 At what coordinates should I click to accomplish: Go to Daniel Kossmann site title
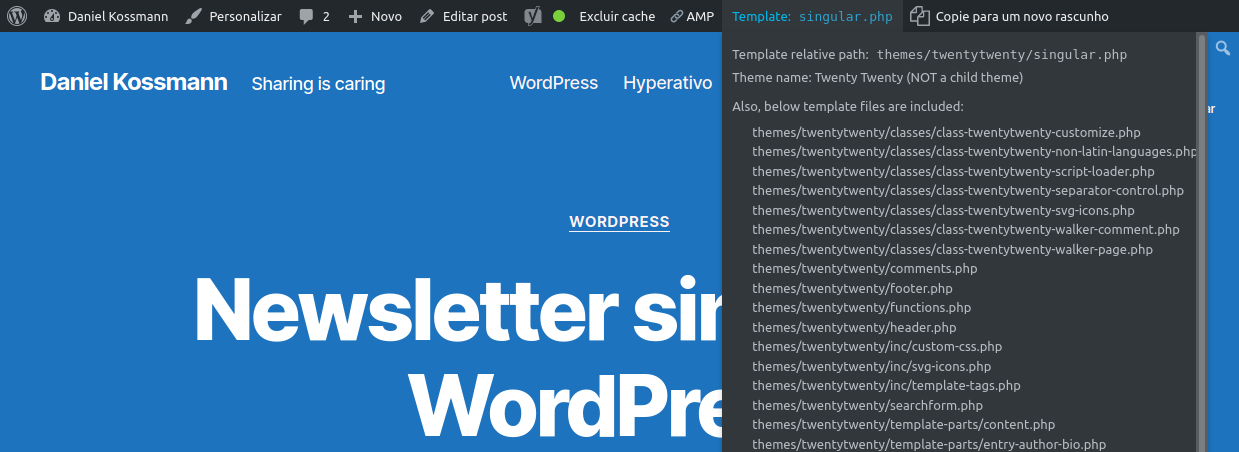tap(134, 82)
